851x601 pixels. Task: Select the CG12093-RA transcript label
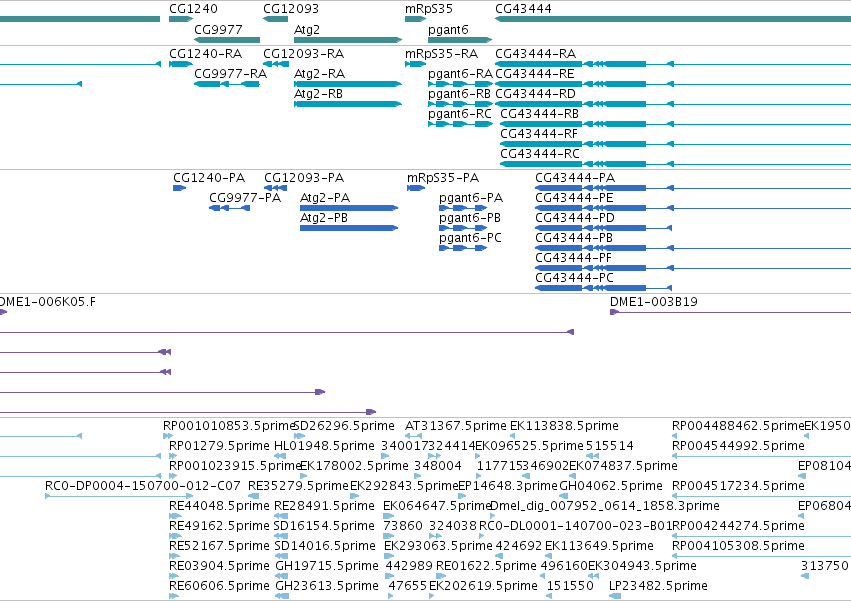click(x=303, y=54)
